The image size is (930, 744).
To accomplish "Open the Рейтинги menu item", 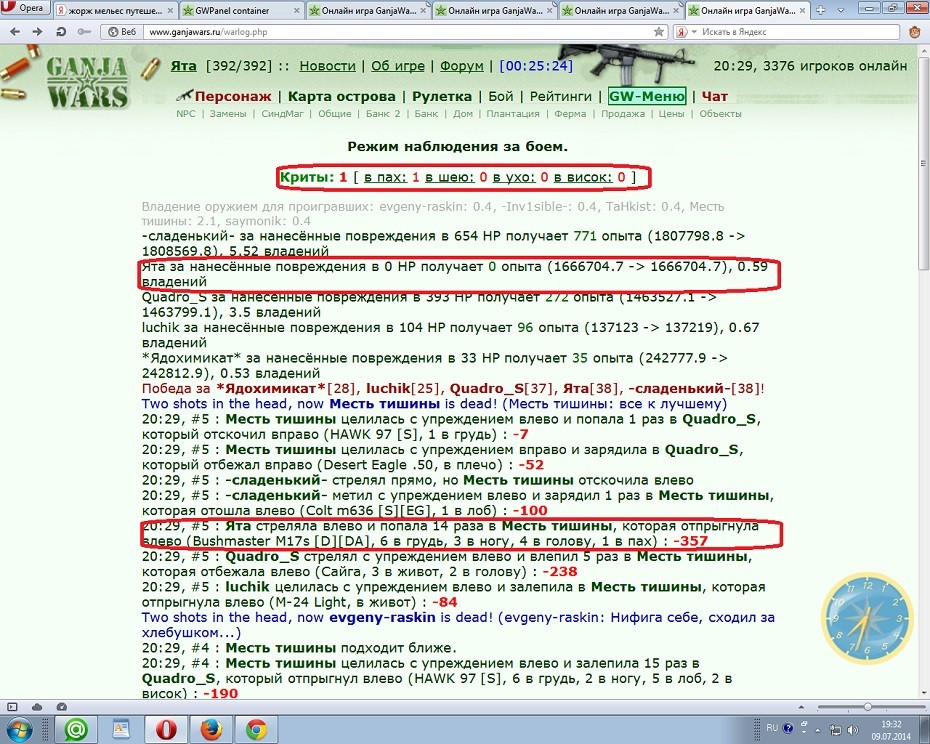I will coord(560,96).
